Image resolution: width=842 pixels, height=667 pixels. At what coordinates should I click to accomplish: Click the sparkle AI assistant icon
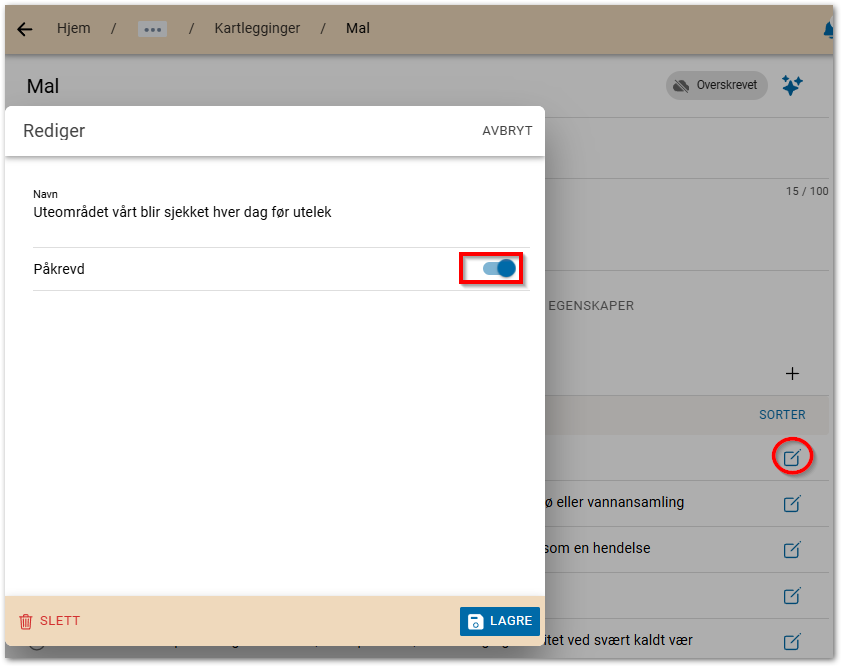[x=792, y=86]
